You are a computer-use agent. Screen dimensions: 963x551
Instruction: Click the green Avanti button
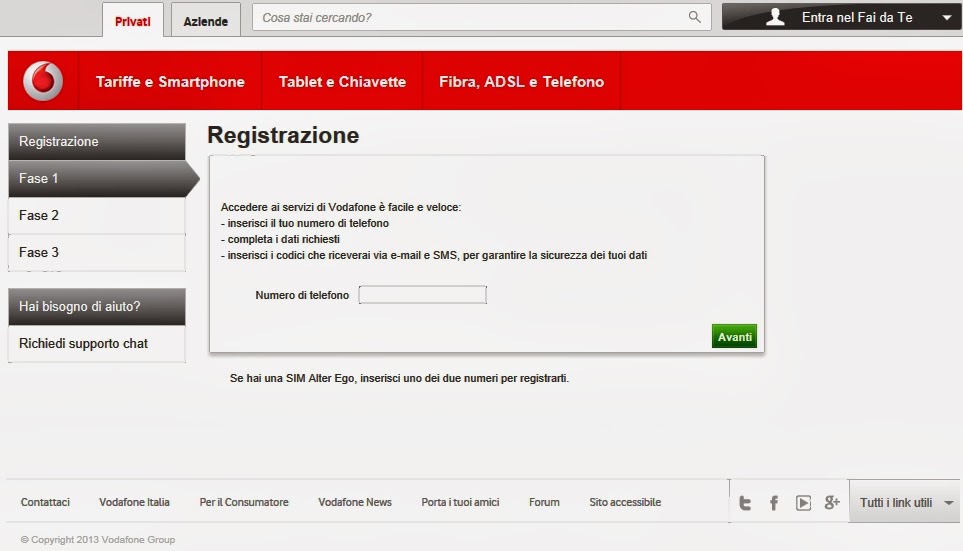[x=735, y=336]
